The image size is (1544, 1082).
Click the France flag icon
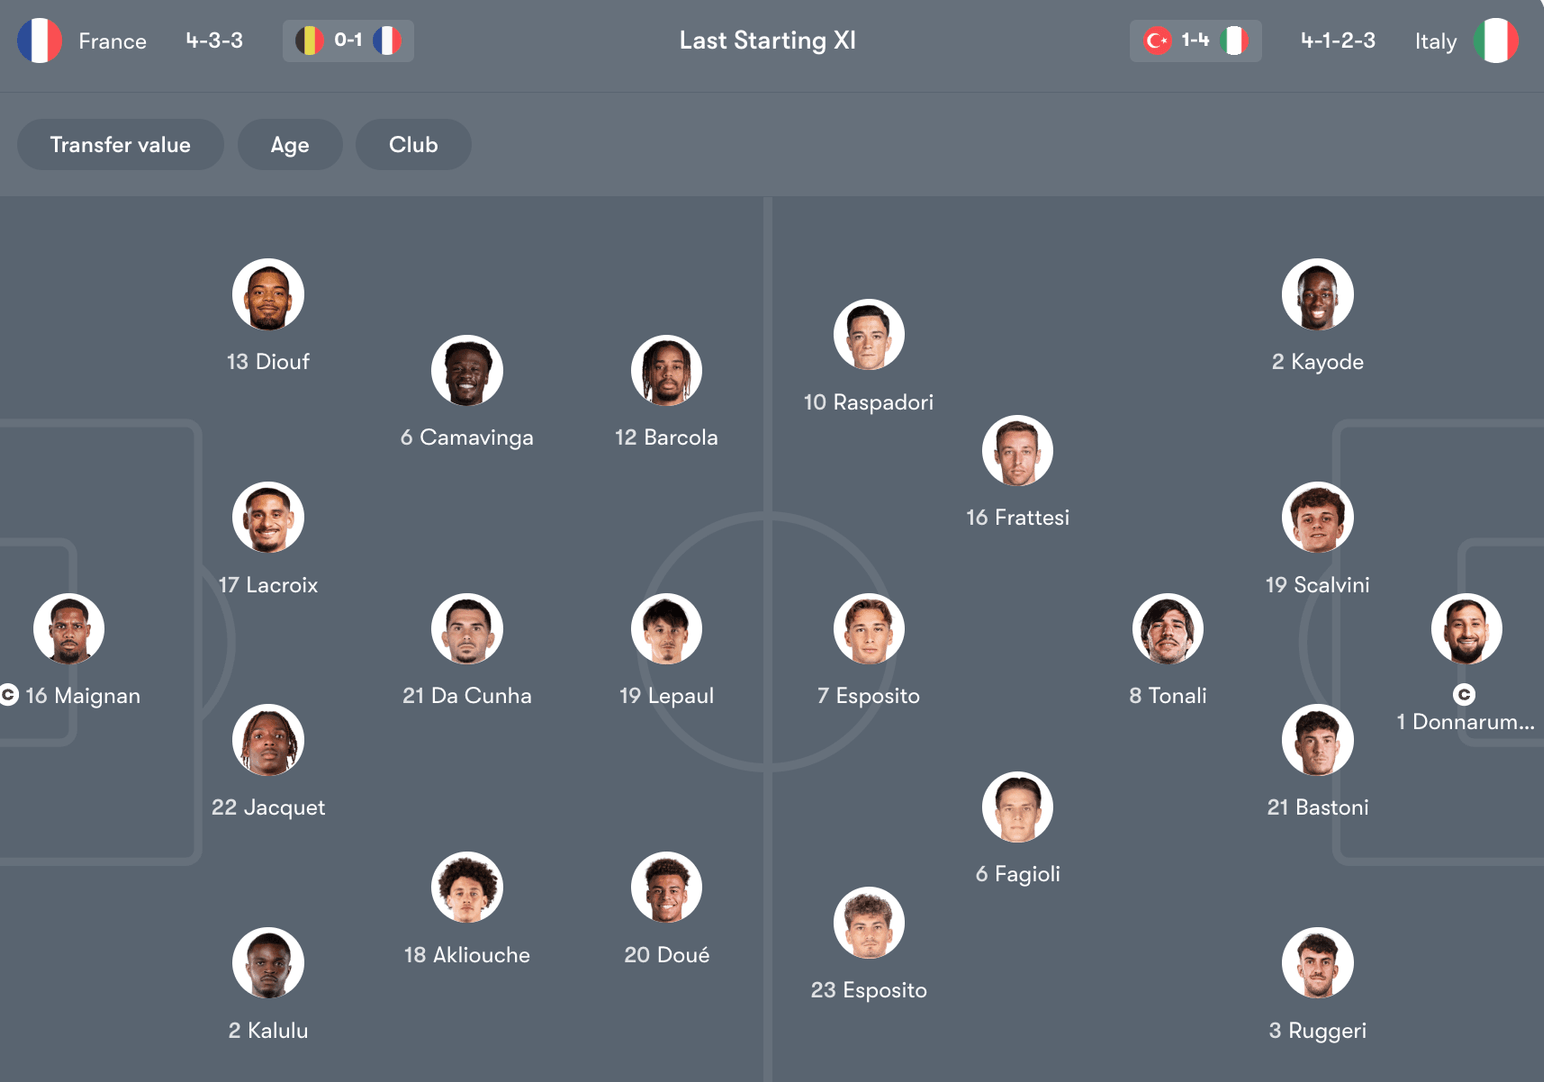pos(40,41)
